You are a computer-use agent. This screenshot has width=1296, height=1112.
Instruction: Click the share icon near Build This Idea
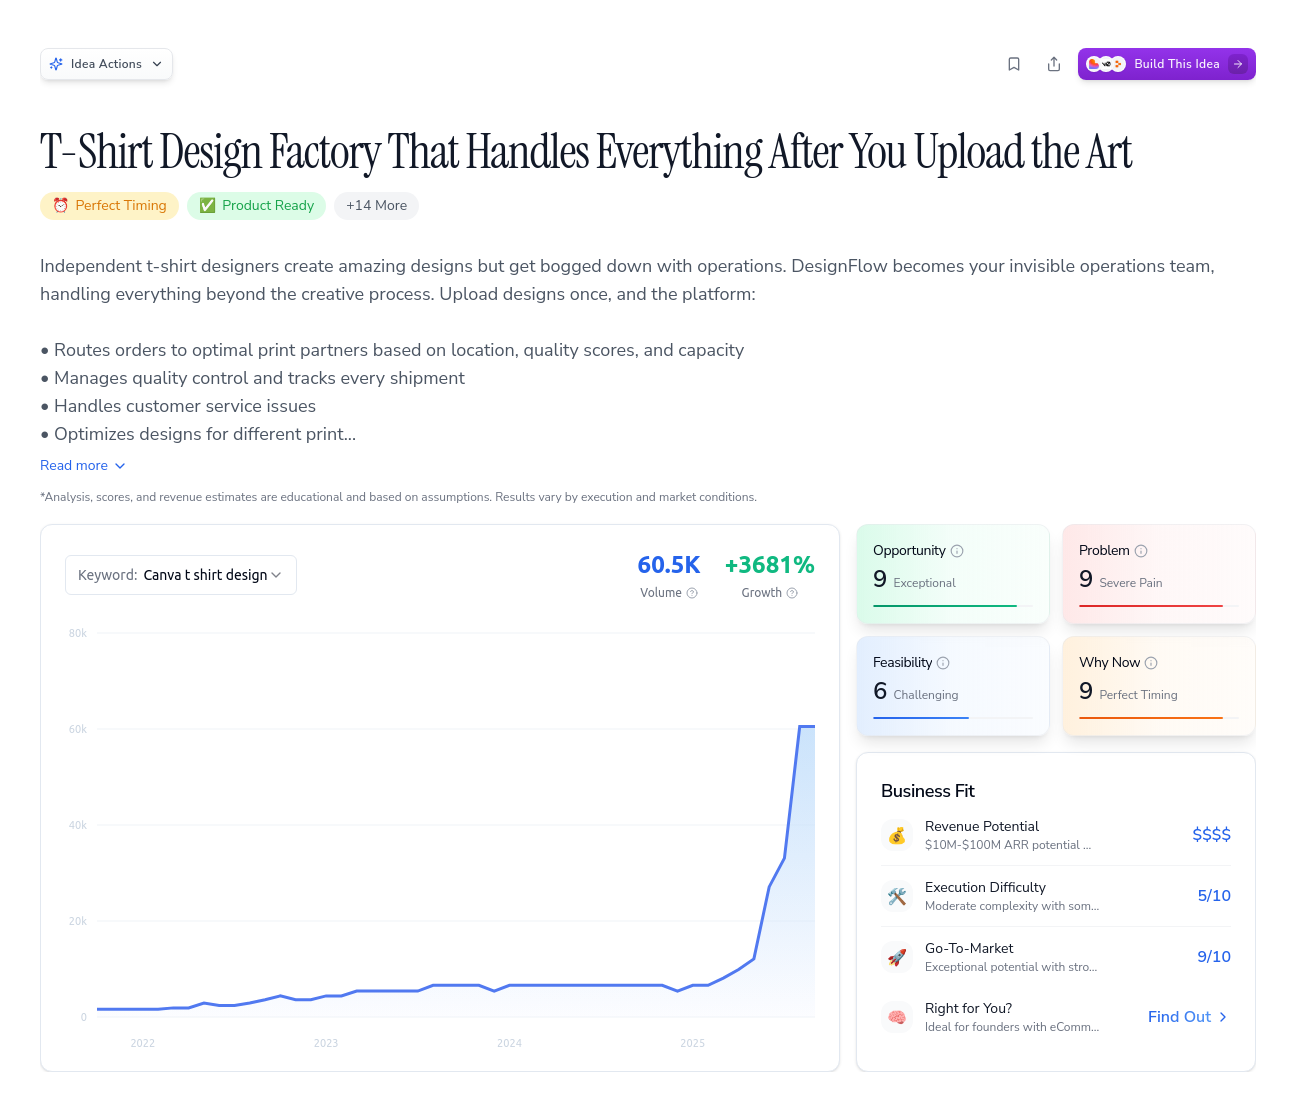pos(1054,63)
